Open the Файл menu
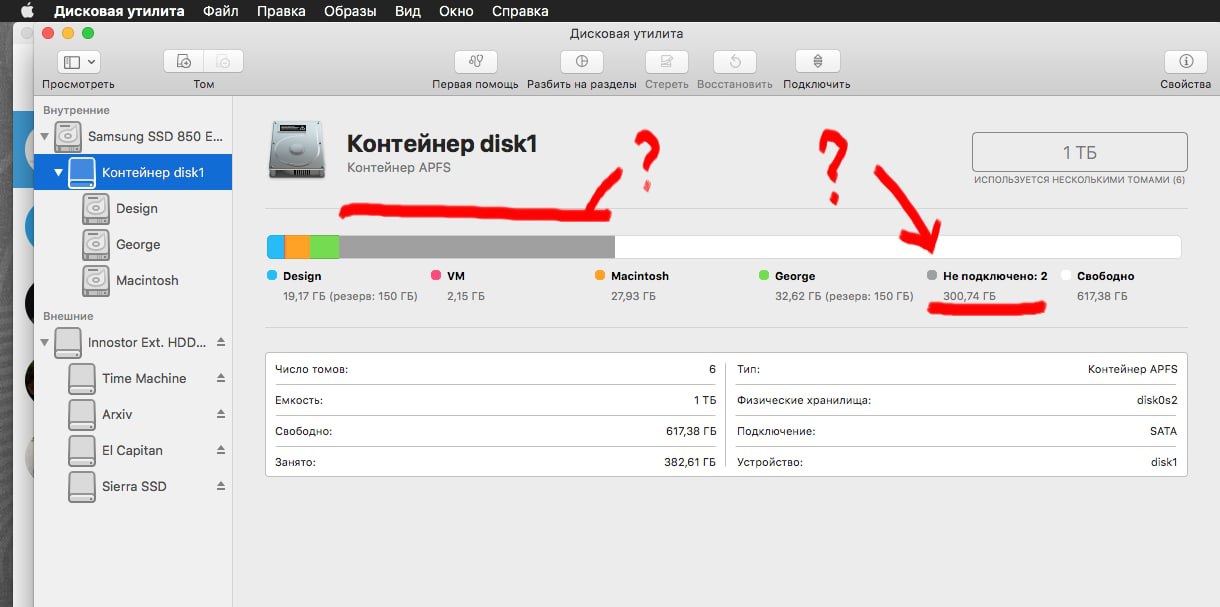 tap(221, 11)
